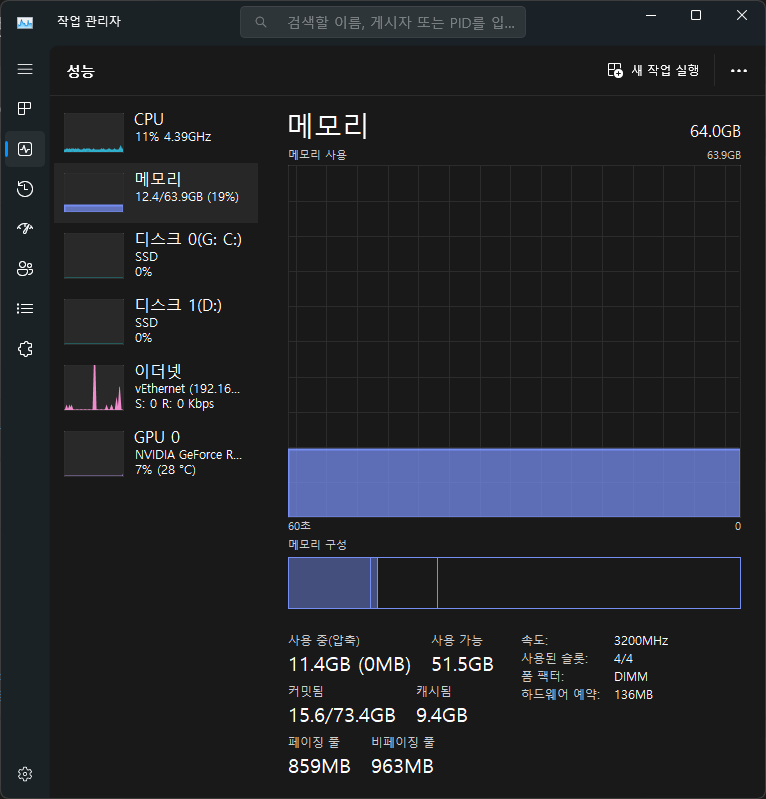Open the Startup apps page icon
Viewport: 766px width, 799px height.
coord(25,228)
